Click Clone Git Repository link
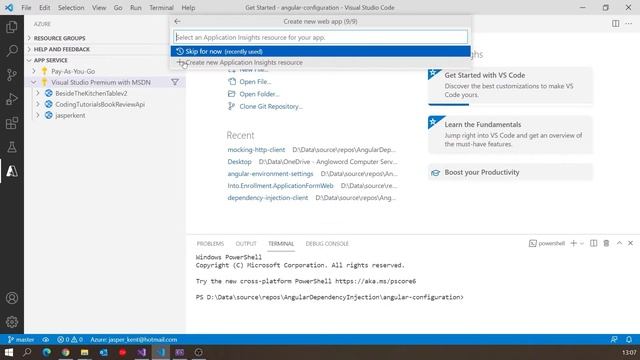 [271, 106]
